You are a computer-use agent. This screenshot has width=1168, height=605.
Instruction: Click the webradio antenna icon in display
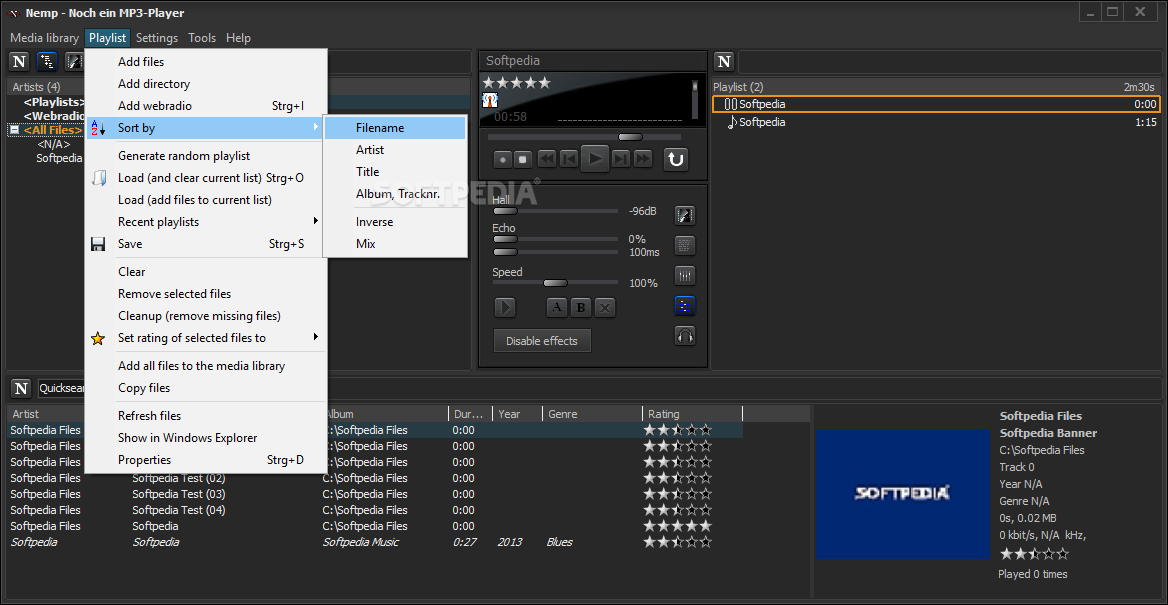tap(490, 99)
